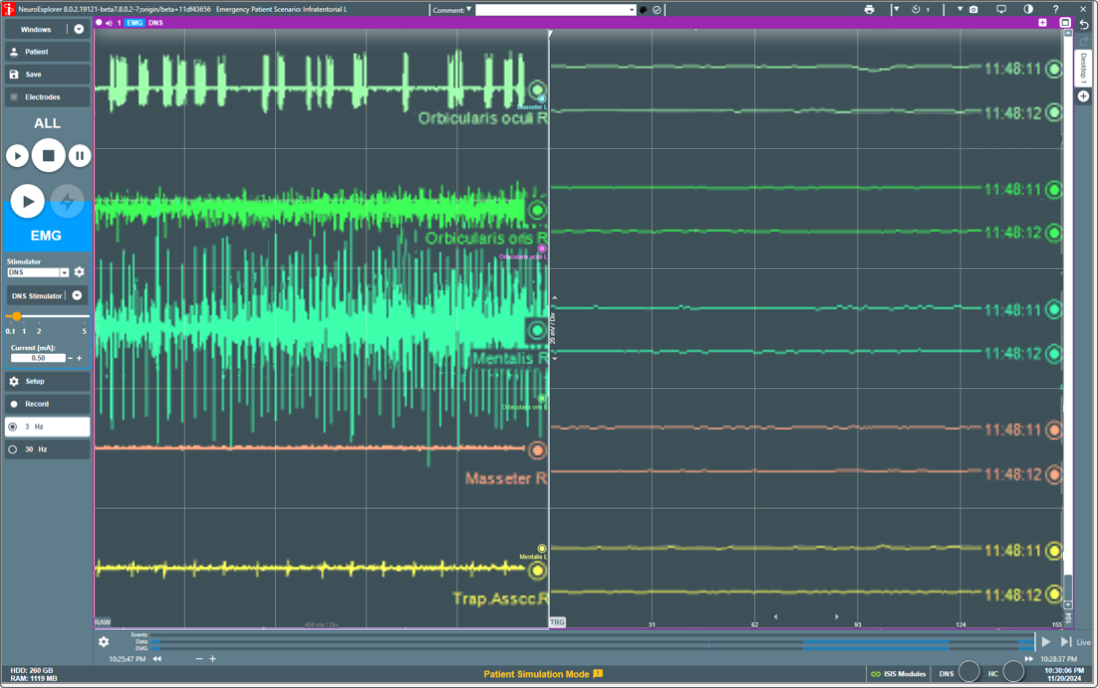Click the camera snapshot icon in the toolbar
This screenshot has width=1098, height=688.
tap(974, 9)
